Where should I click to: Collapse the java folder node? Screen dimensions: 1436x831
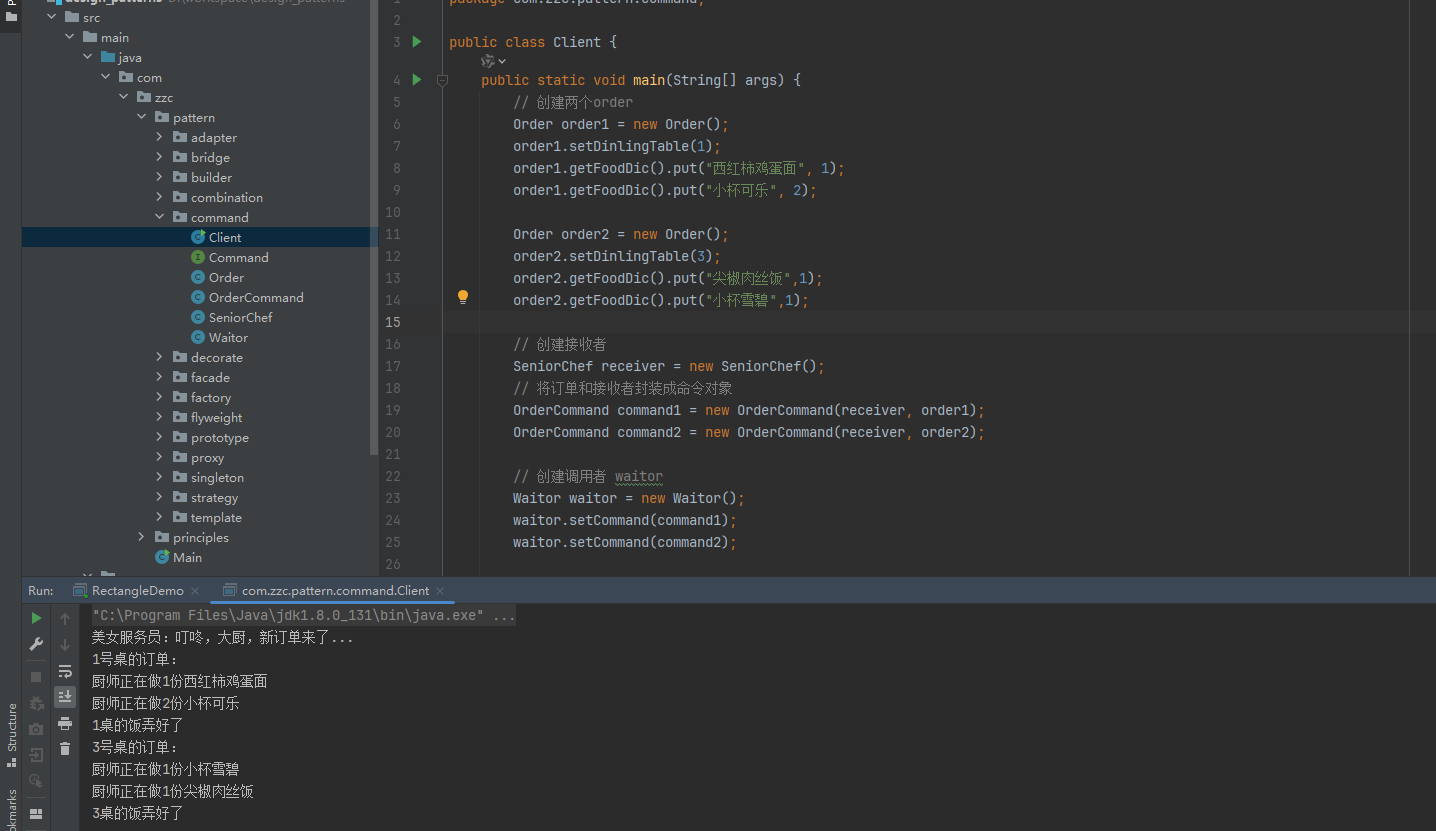(x=87, y=57)
